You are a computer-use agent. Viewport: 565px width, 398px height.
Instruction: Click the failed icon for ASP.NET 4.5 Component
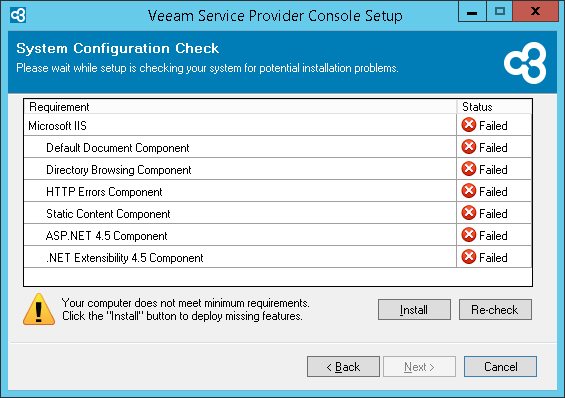click(x=469, y=235)
